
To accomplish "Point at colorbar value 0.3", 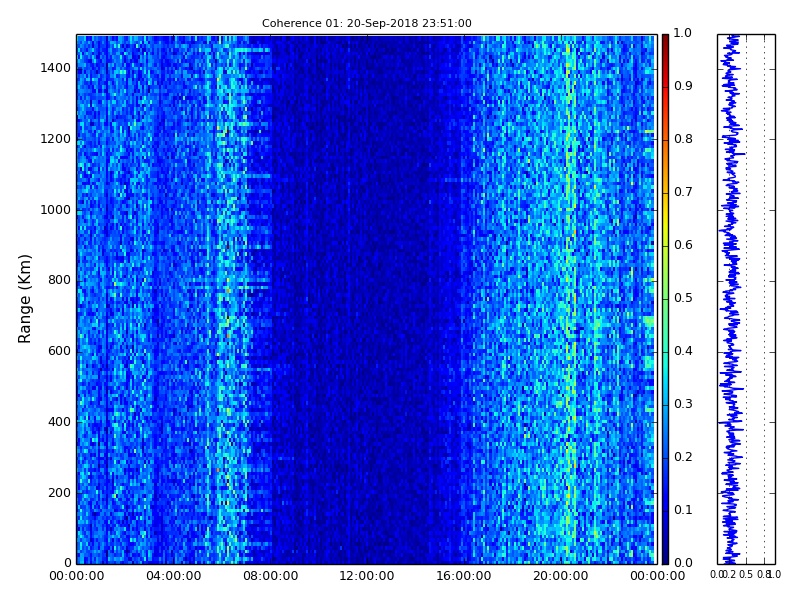I will click(683, 404).
